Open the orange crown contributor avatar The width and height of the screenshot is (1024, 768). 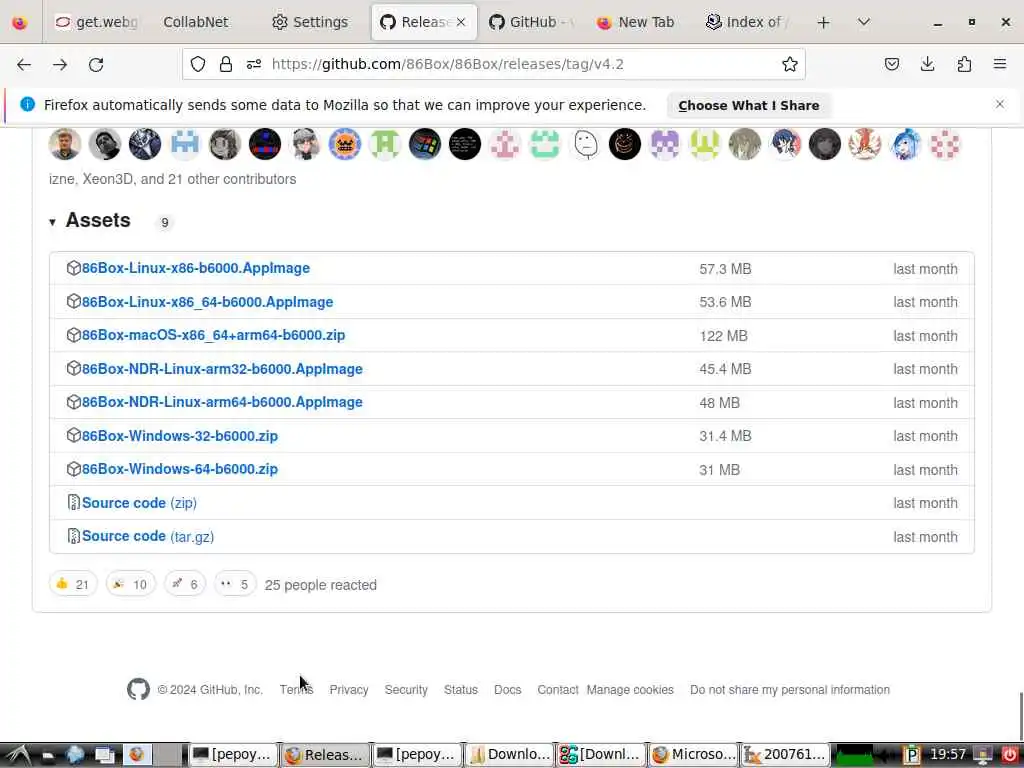point(345,144)
